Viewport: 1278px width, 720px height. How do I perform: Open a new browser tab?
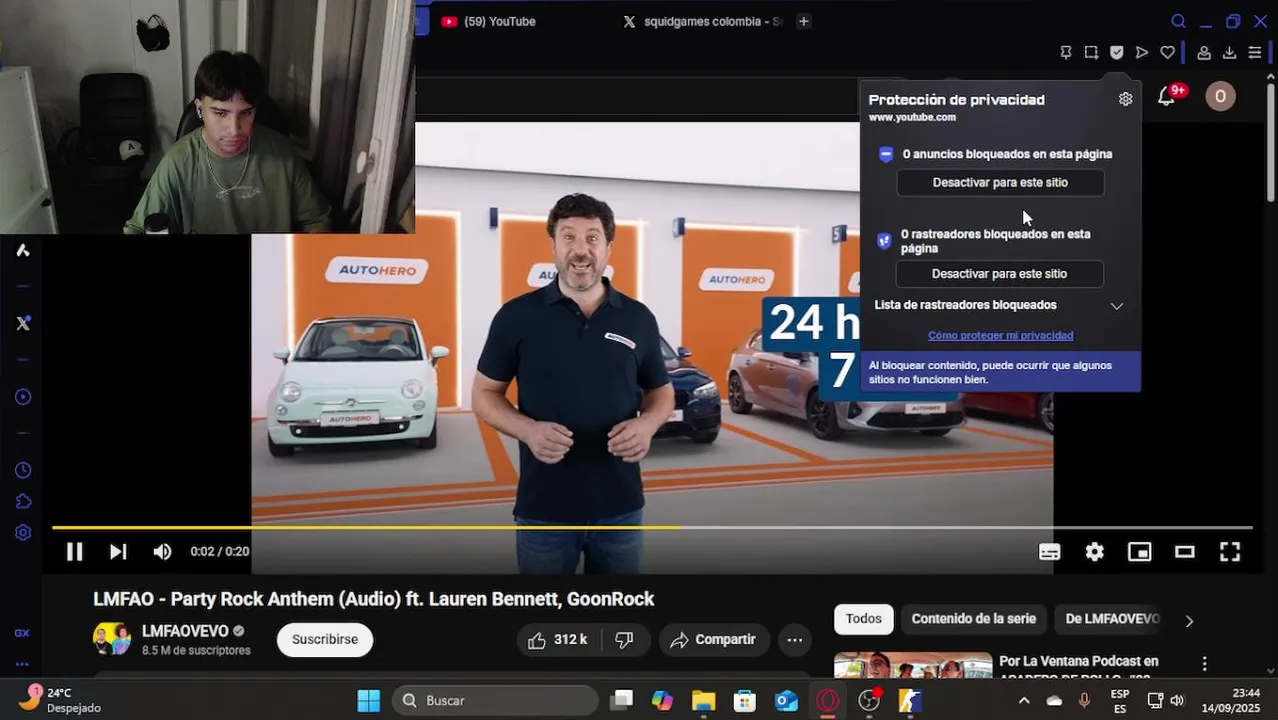803,21
